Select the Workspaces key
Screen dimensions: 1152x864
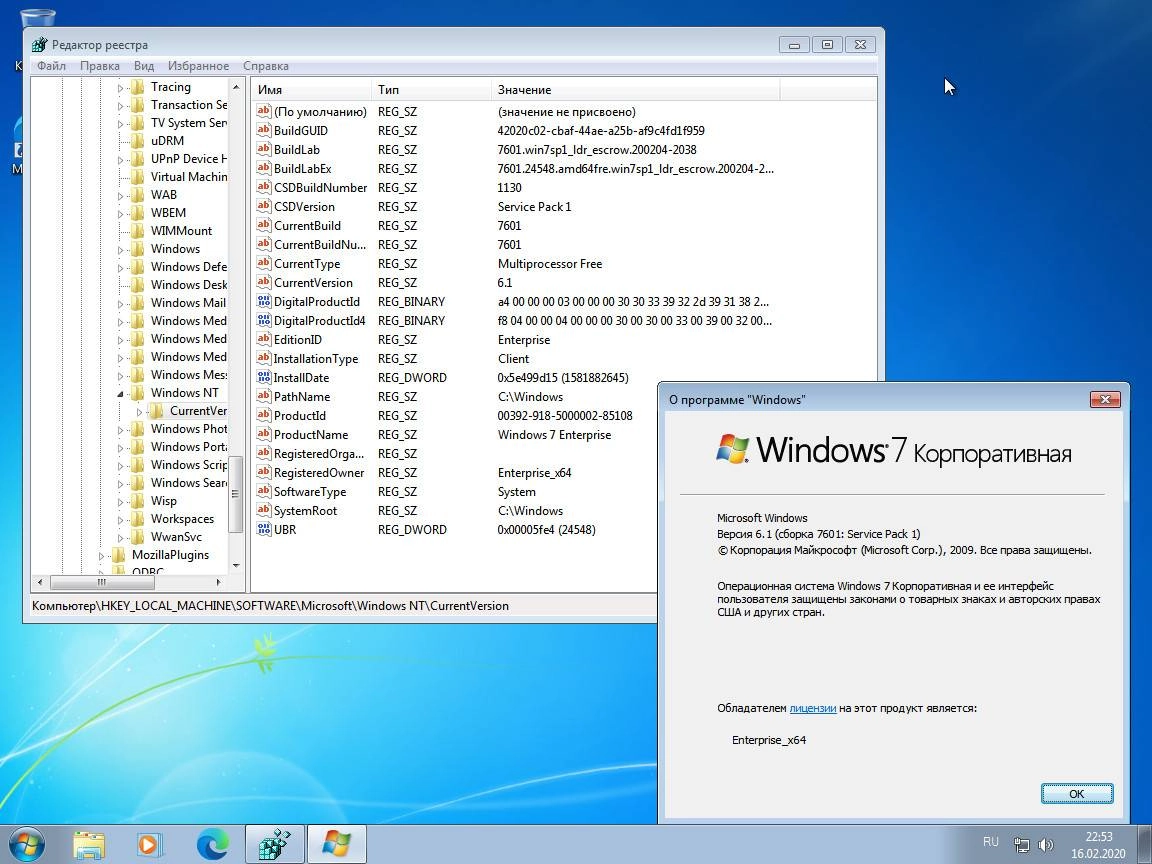coord(182,518)
